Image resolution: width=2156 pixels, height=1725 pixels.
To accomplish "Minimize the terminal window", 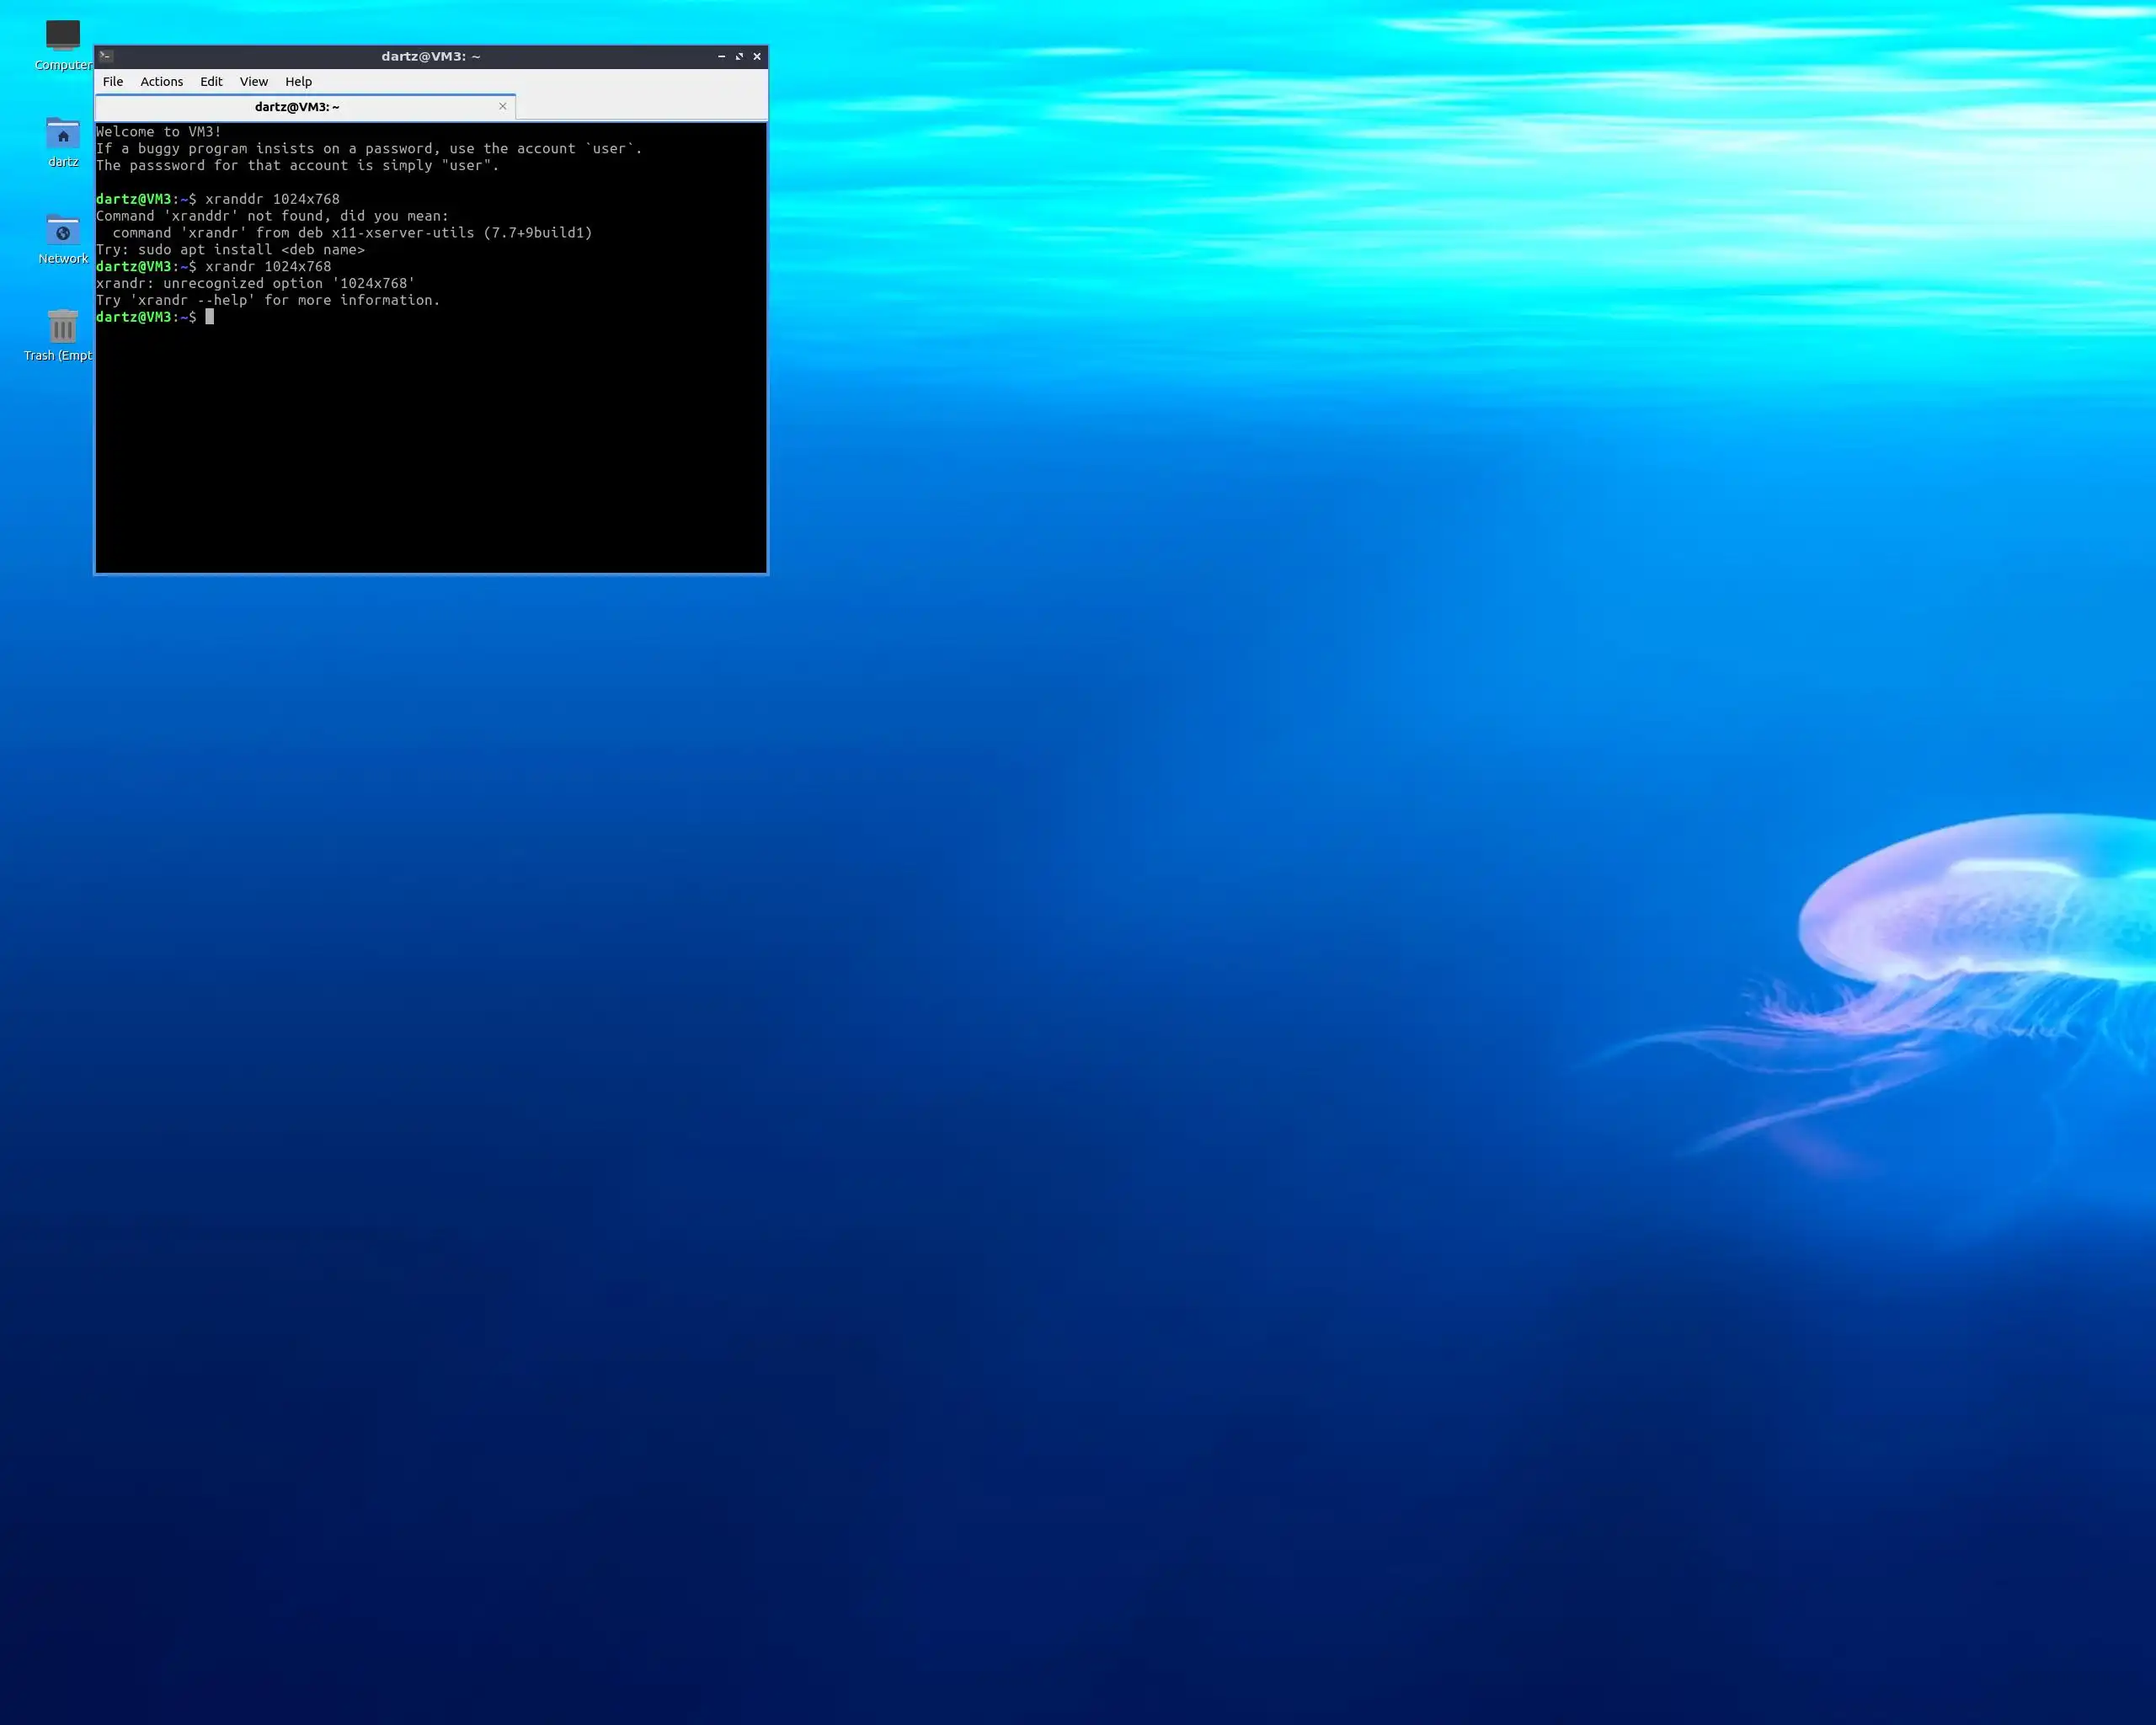I will click(x=721, y=56).
